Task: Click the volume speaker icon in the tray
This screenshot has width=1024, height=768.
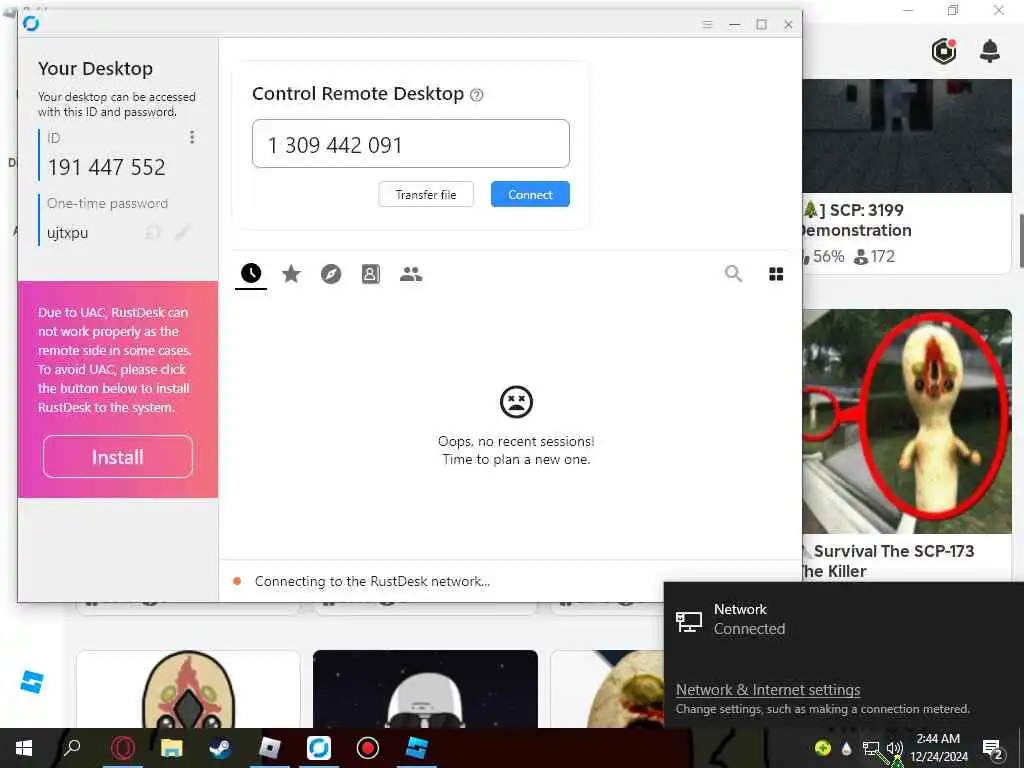Action: 895,748
